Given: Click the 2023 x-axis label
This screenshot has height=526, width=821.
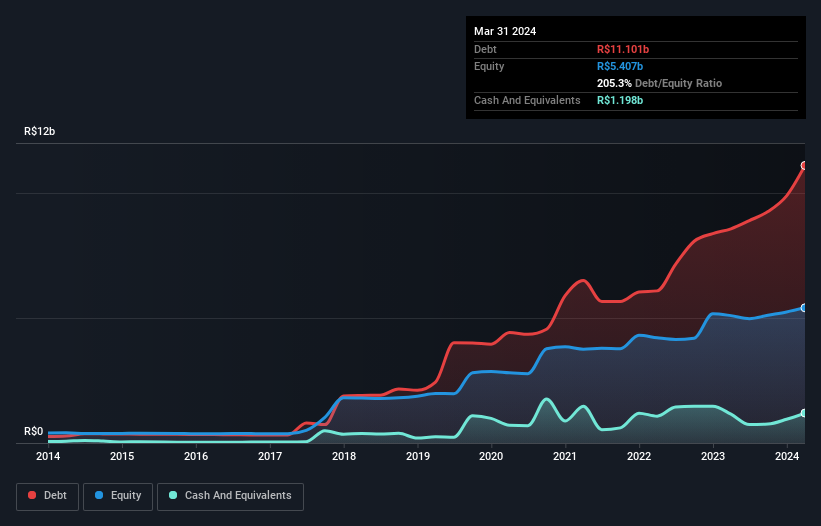Looking at the screenshot, I should pyautogui.click(x=713, y=456).
